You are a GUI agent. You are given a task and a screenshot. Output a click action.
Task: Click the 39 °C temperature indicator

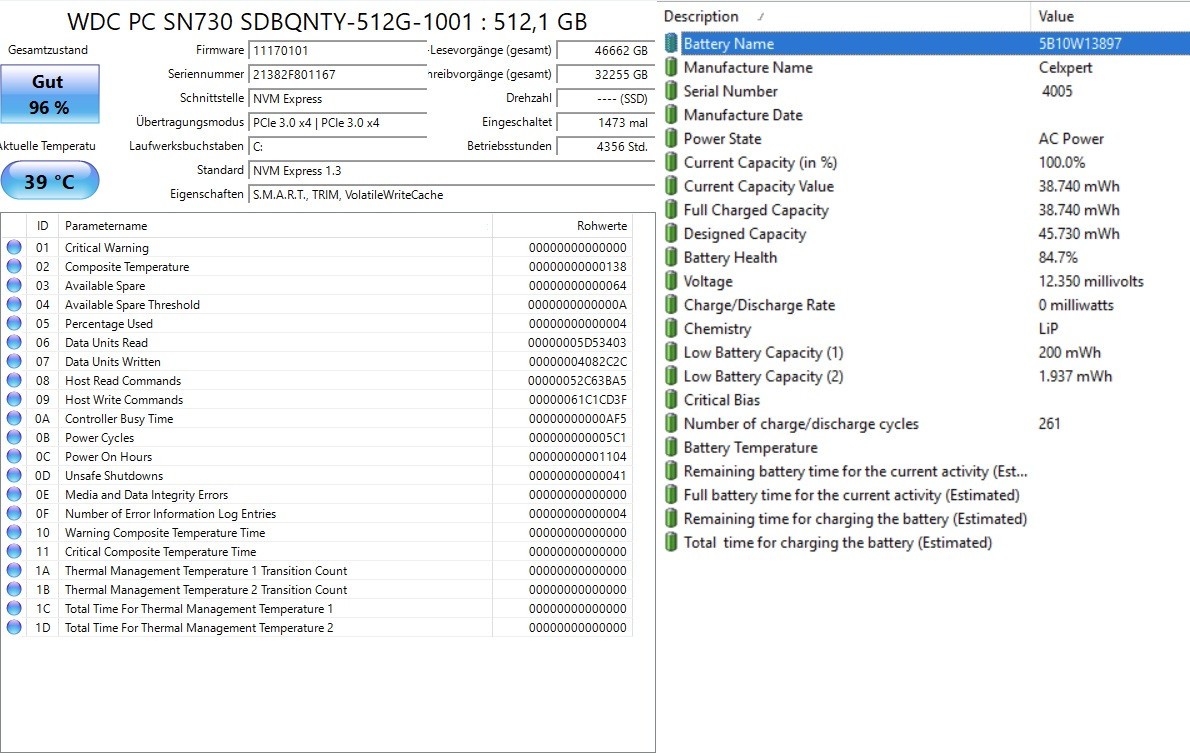pyautogui.click(x=49, y=181)
